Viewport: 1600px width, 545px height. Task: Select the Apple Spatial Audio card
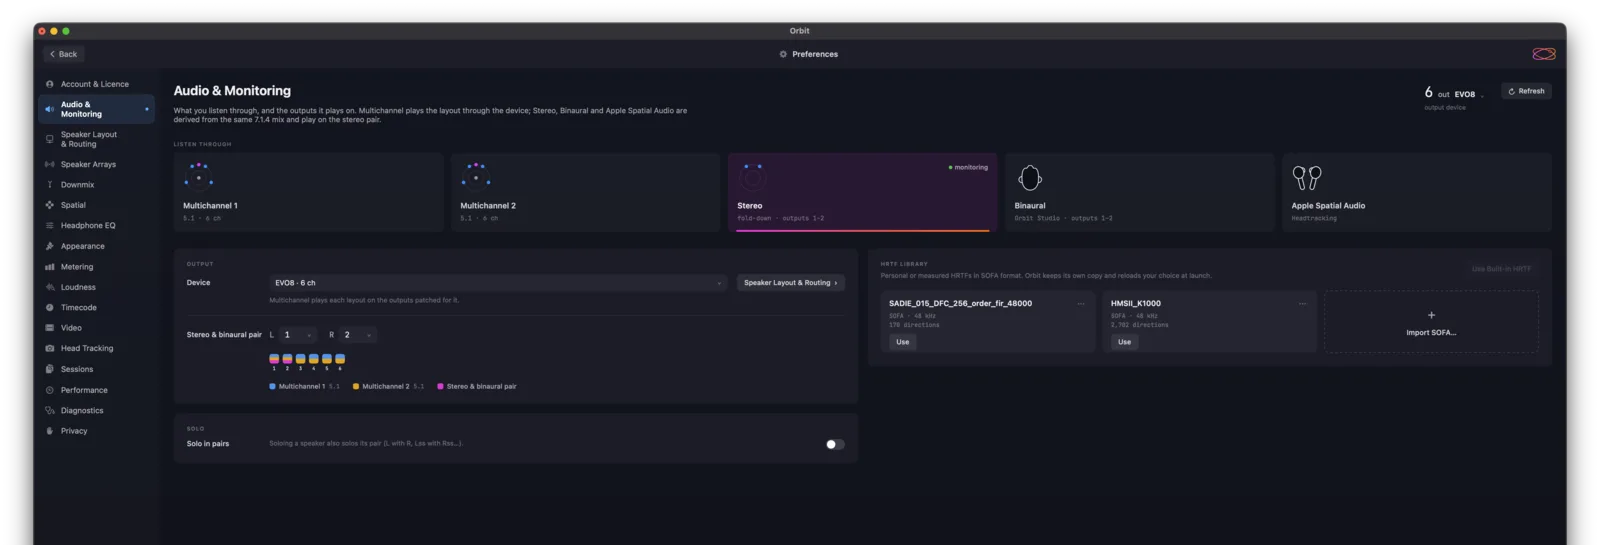click(x=1417, y=192)
